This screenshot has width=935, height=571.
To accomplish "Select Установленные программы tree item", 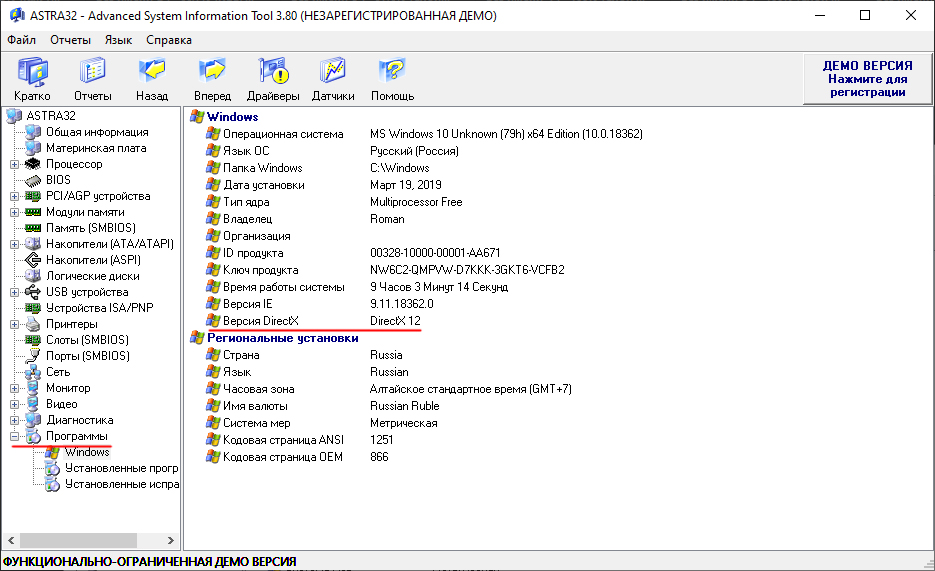I will 121,468.
